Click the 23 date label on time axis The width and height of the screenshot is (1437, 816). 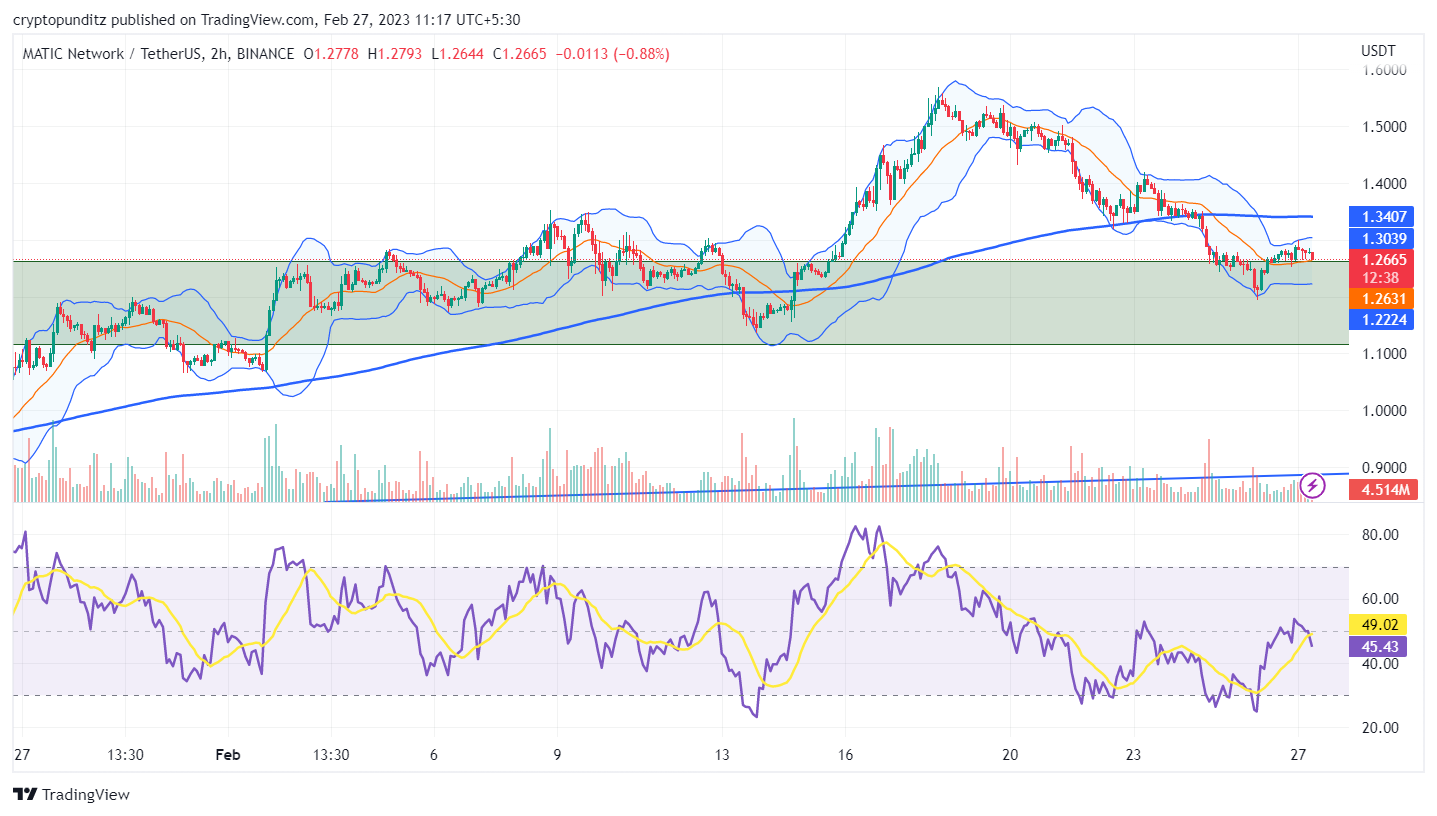click(x=1133, y=755)
